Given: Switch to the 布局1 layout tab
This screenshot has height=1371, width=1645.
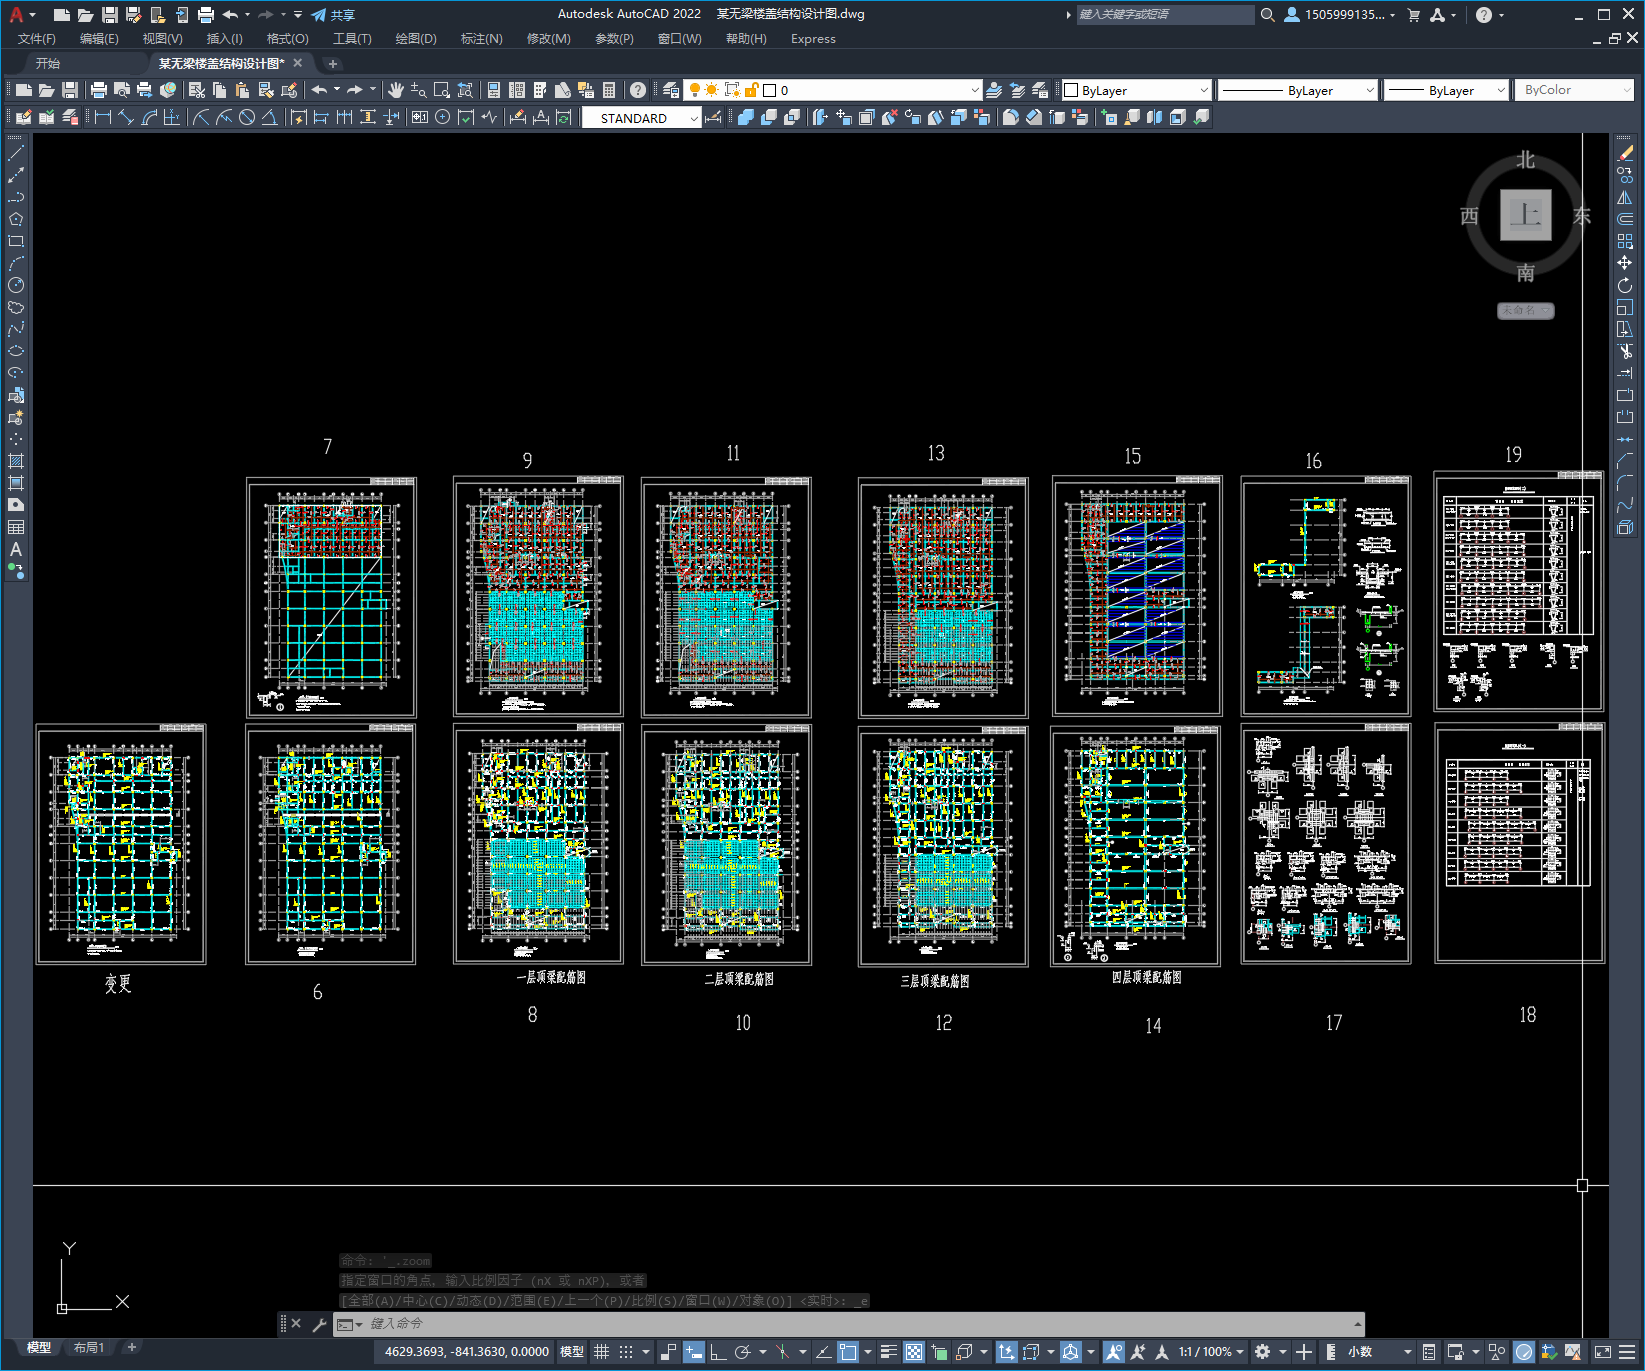Looking at the screenshot, I should click(89, 1348).
